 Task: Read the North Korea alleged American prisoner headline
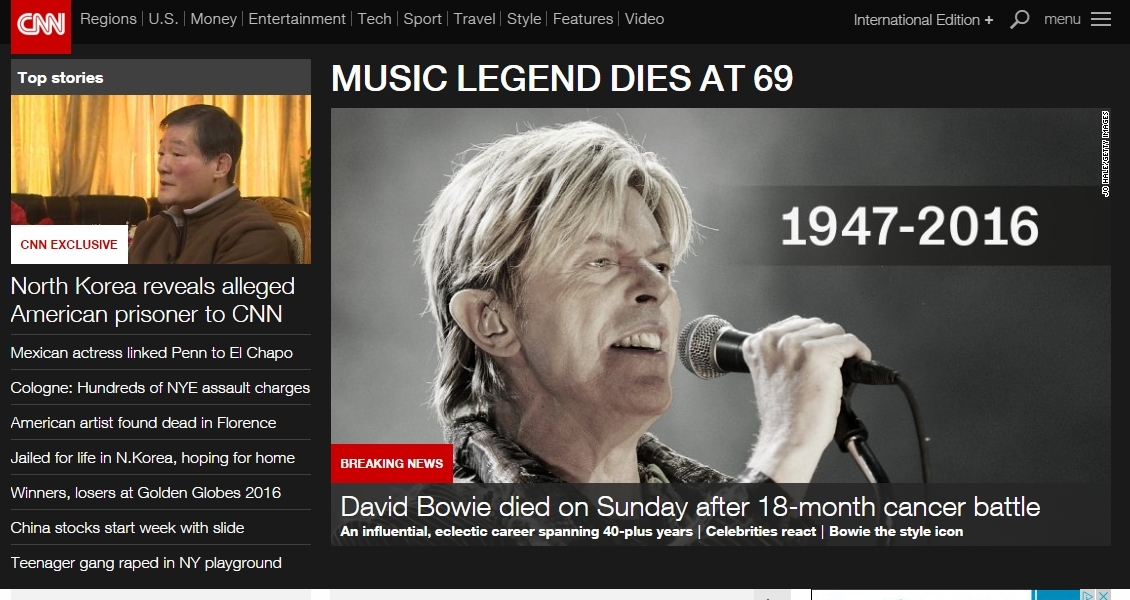pos(153,300)
